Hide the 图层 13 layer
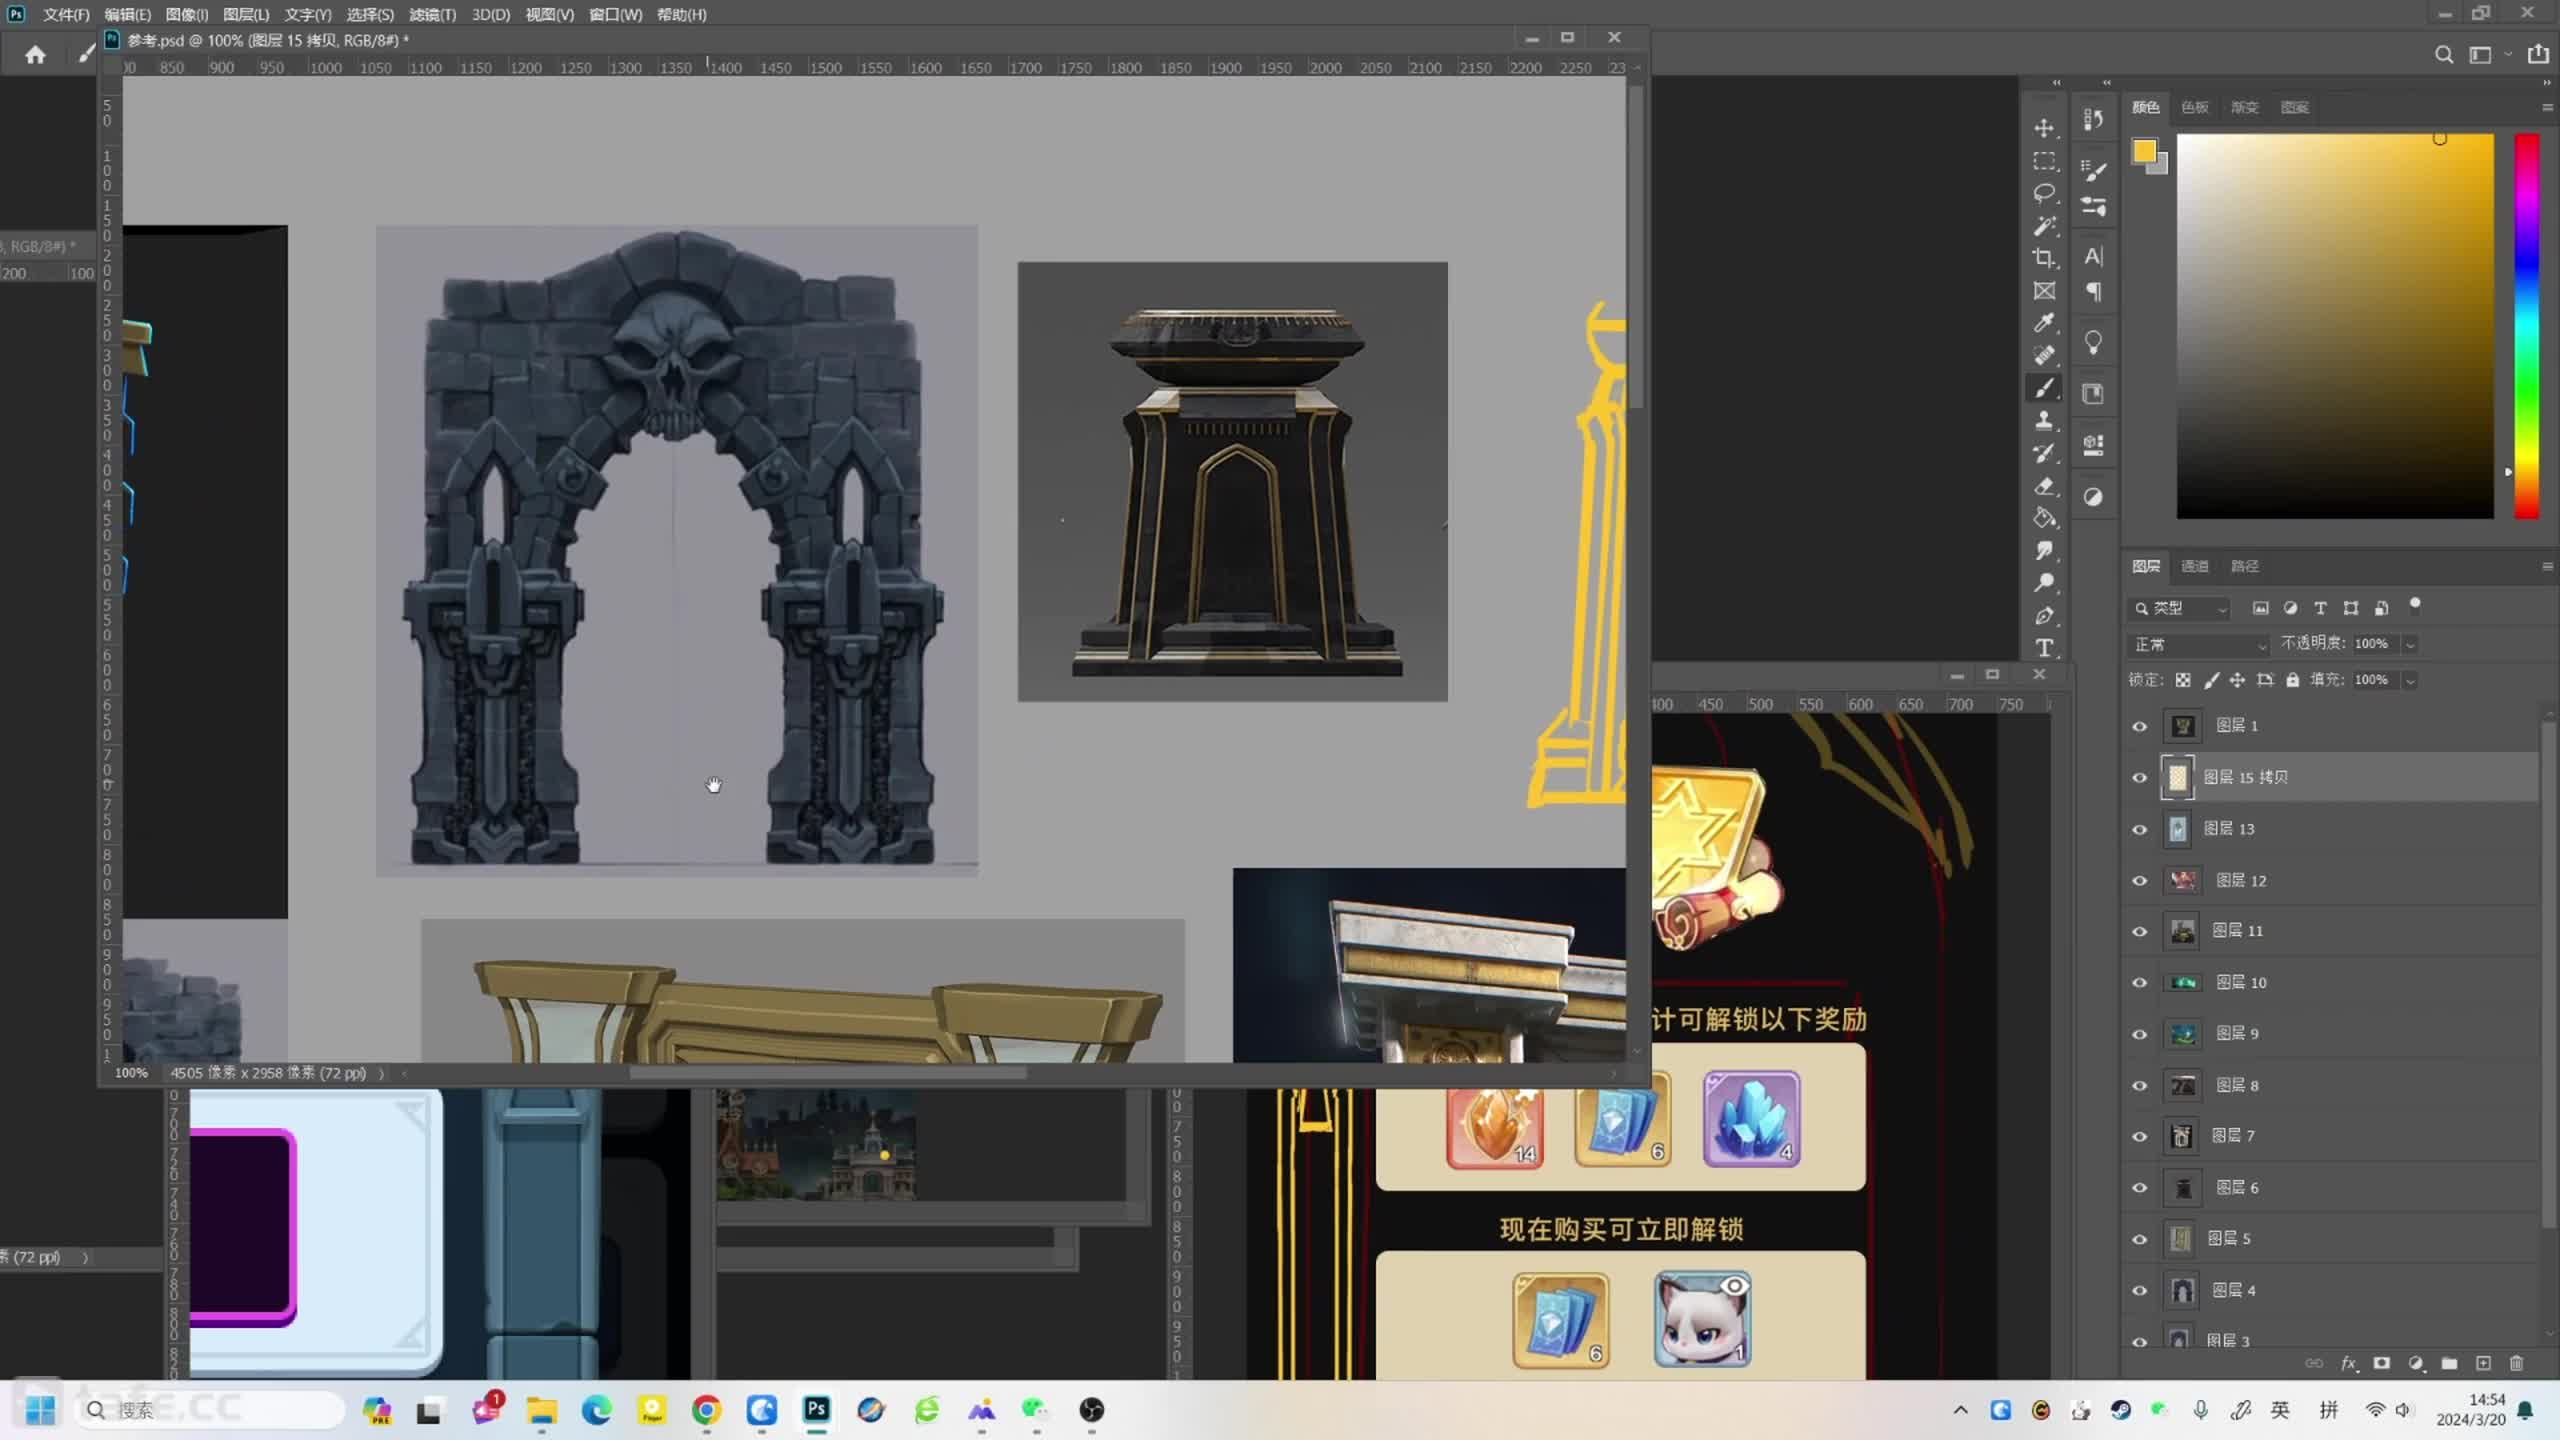Viewport: 2560px width, 1440px height. (2140, 829)
